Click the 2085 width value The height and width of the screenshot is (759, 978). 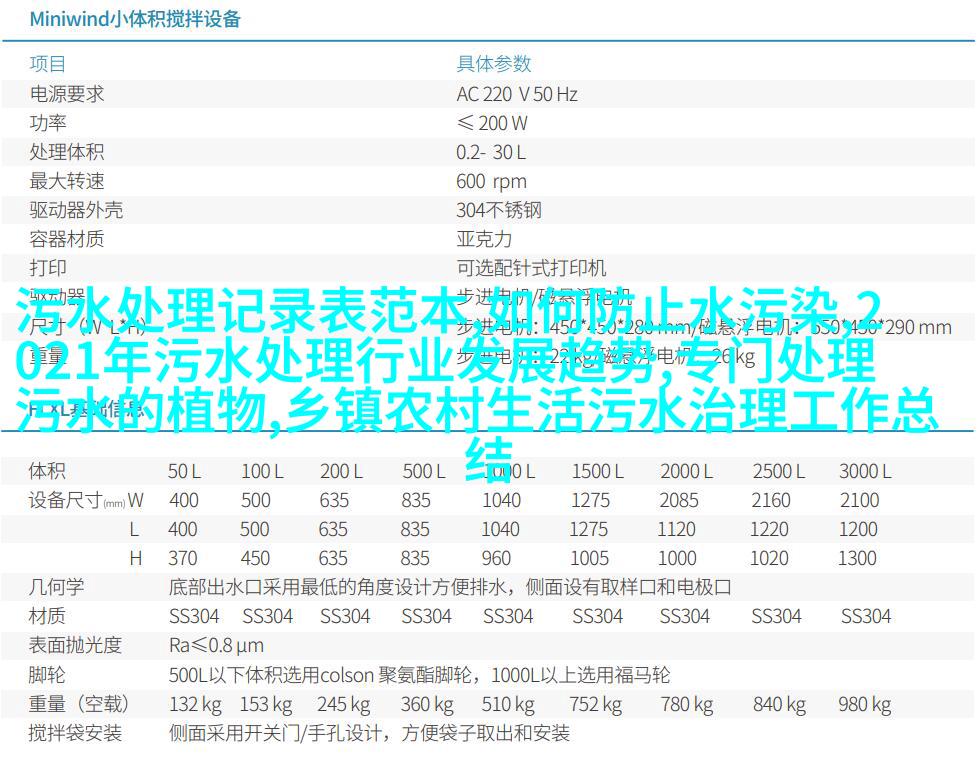pyautogui.click(x=679, y=500)
